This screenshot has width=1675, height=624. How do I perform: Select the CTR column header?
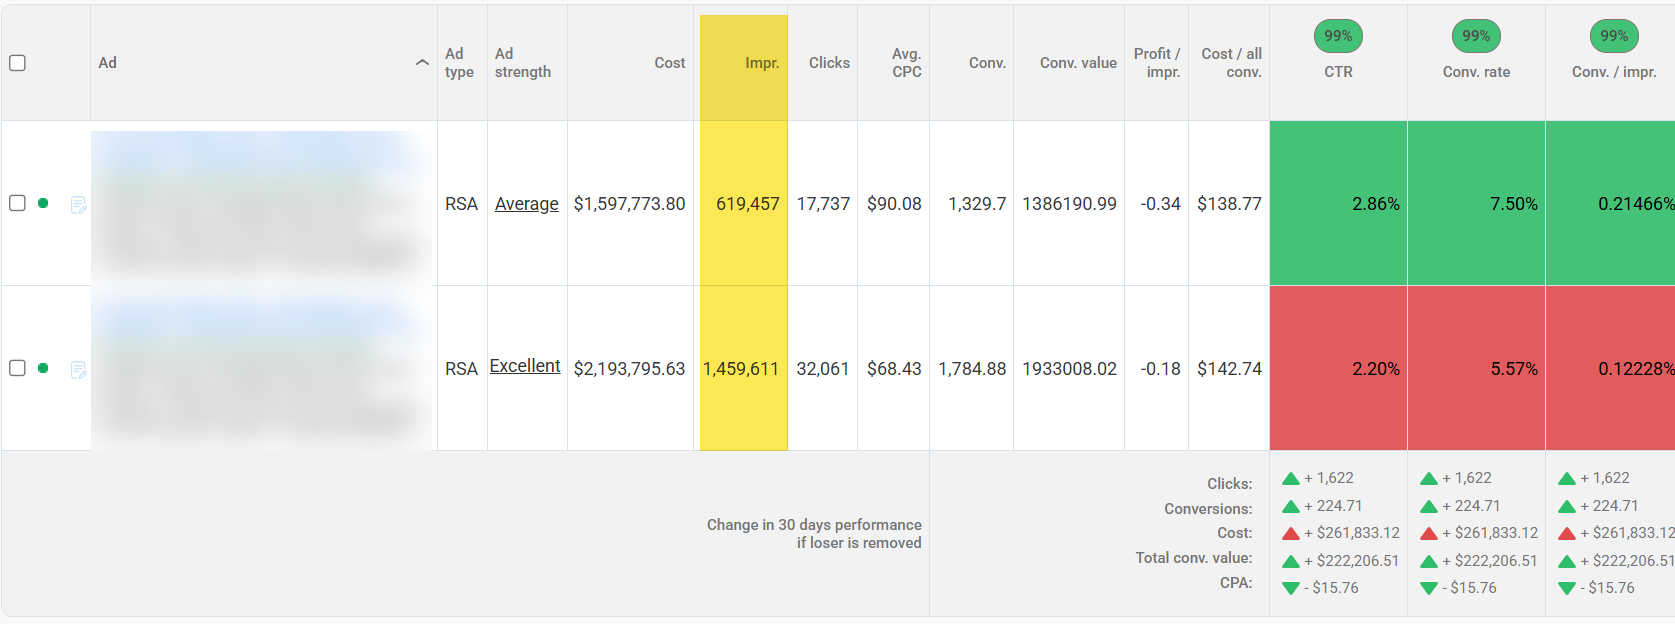tap(1338, 72)
